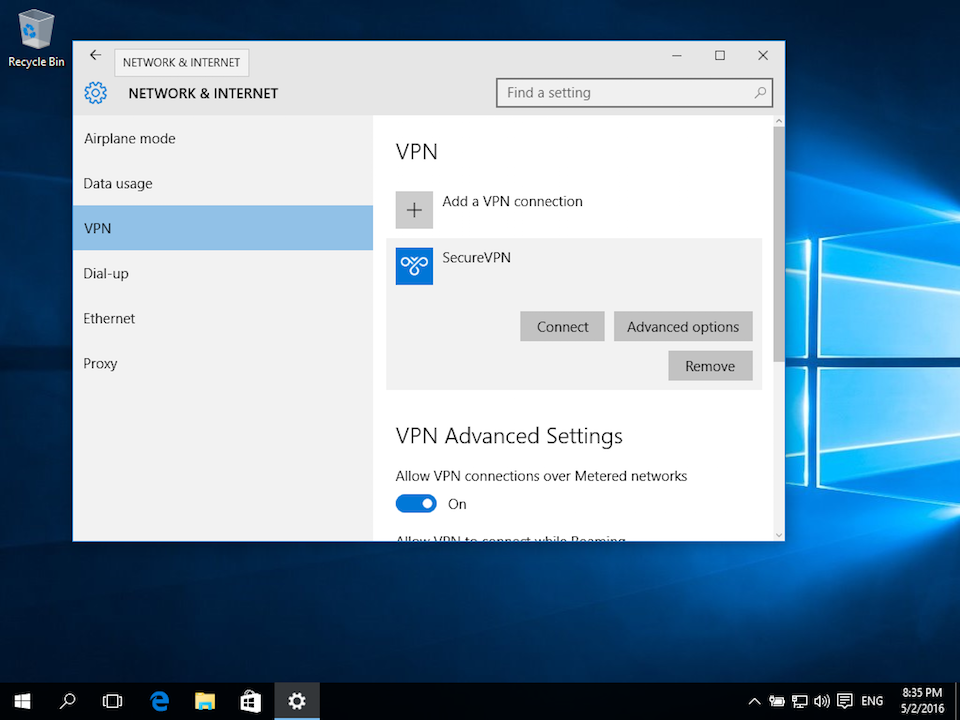Select Dial-up in the left sidebar

(106, 273)
